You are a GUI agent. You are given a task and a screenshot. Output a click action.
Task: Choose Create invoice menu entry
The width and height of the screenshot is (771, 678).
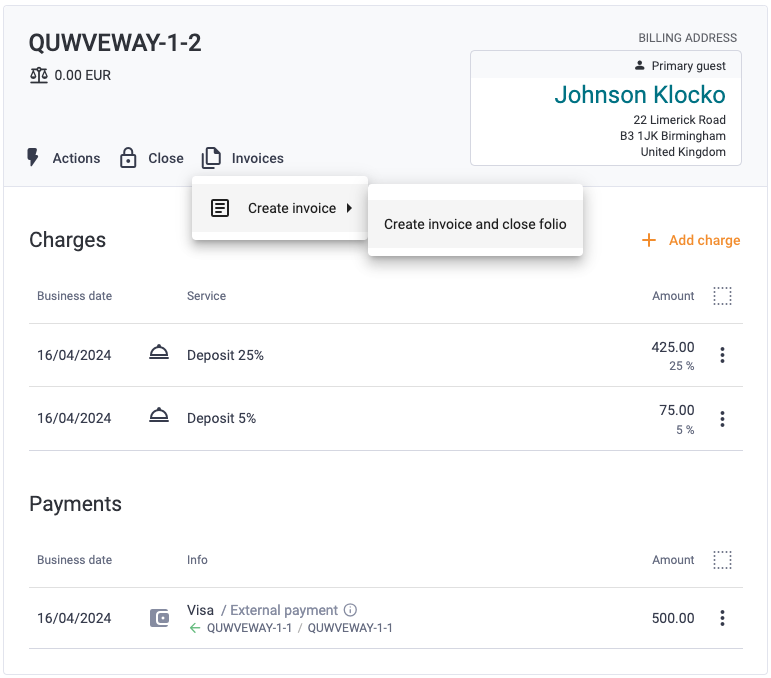tap(280, 208)
